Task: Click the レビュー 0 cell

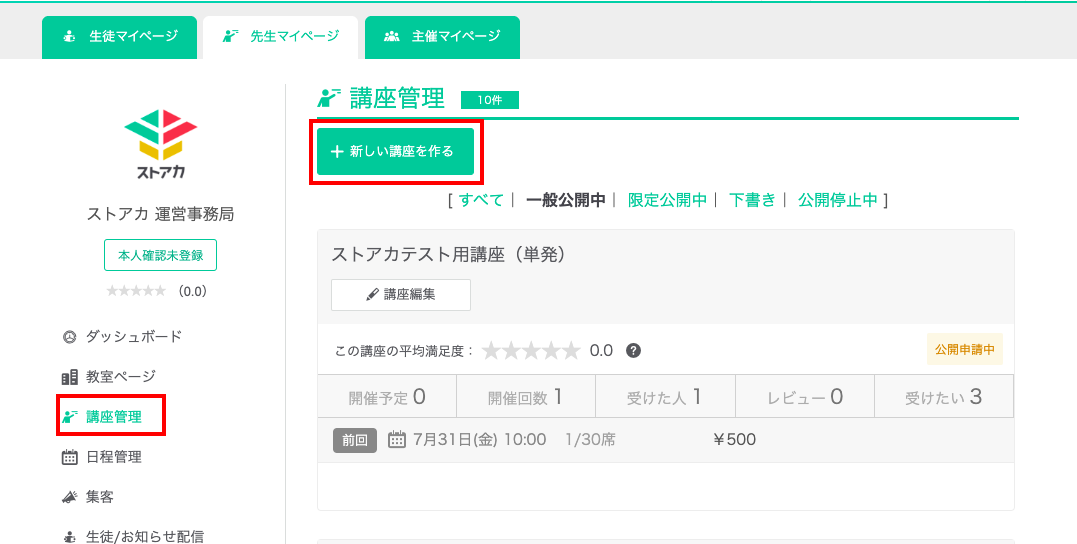Action: 805,396
